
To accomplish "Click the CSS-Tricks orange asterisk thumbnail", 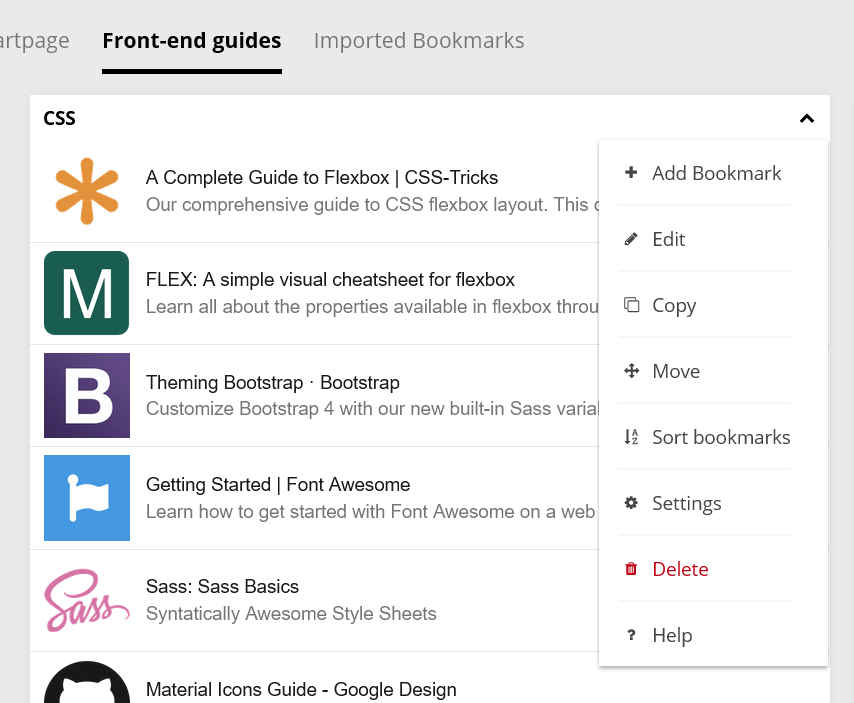I will tap(87, 191).
